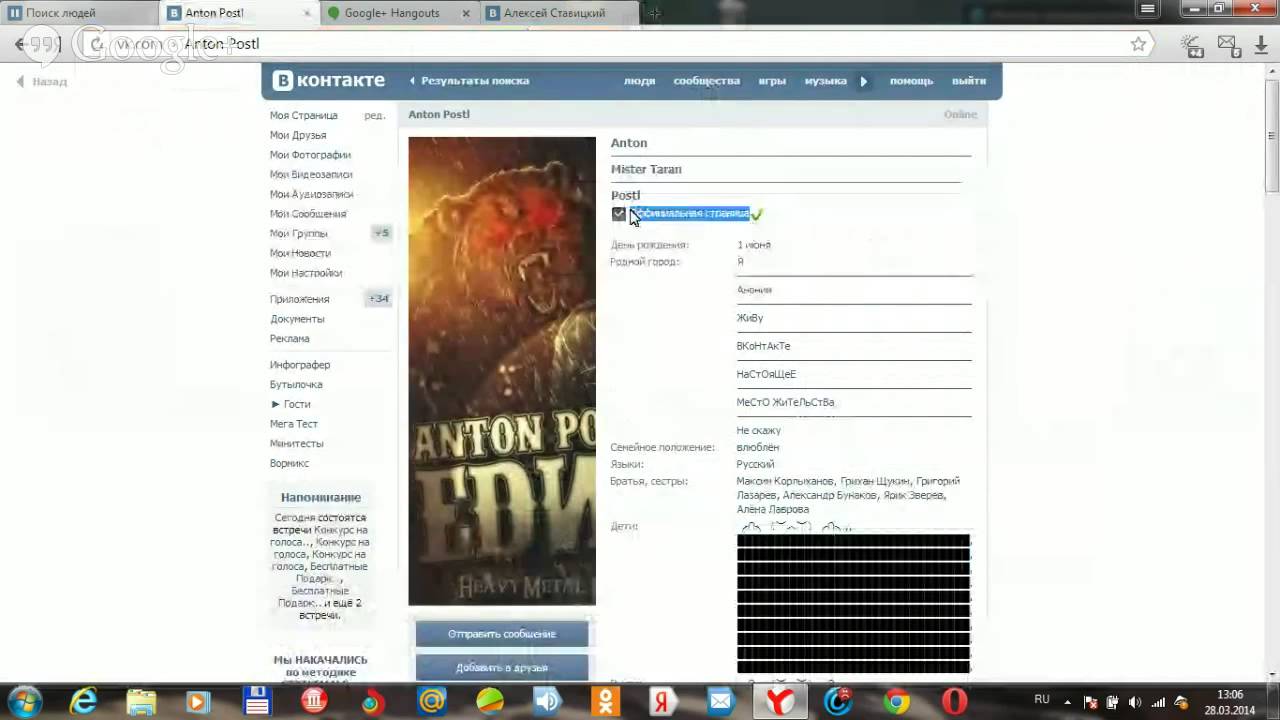
Task: Bookmark page with the star icon
Action: click(1138, 44)
